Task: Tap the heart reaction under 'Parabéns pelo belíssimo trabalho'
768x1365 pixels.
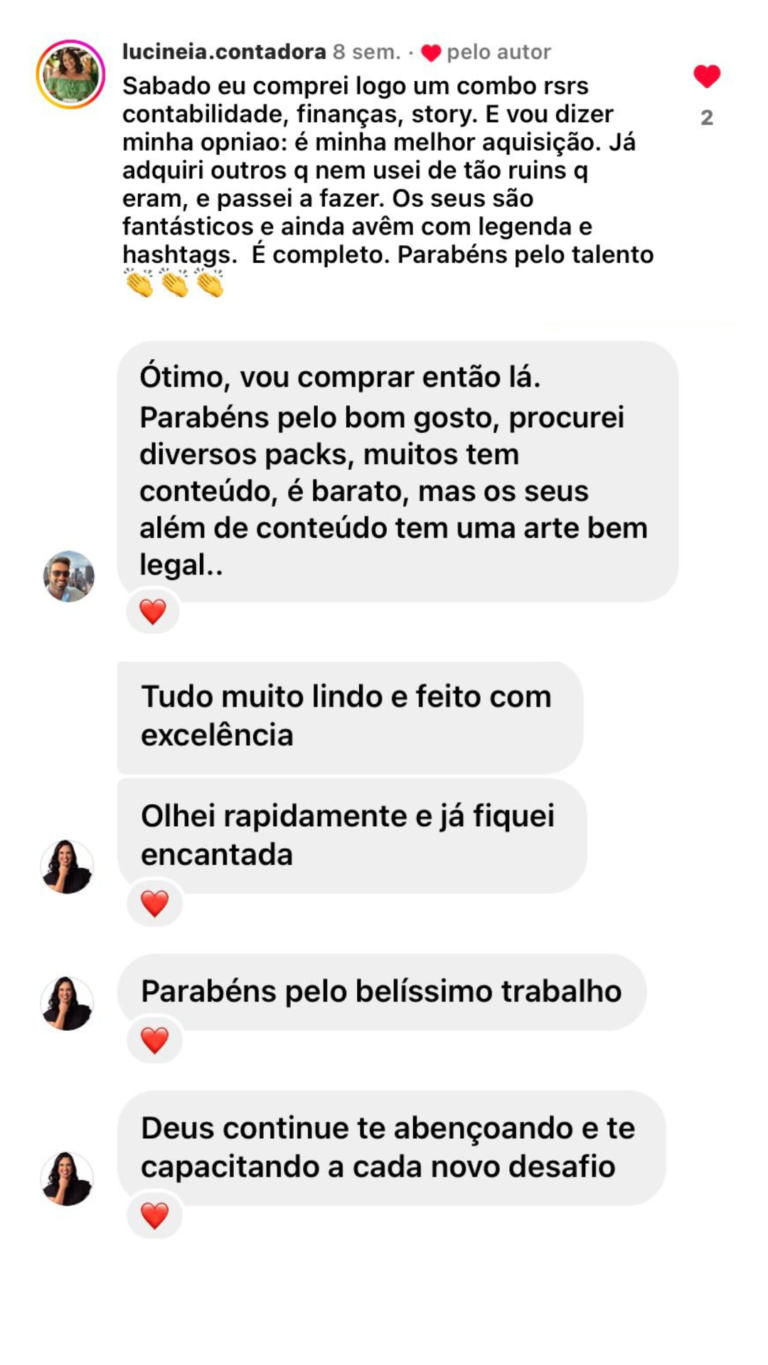Action: tap(154, 1040)
